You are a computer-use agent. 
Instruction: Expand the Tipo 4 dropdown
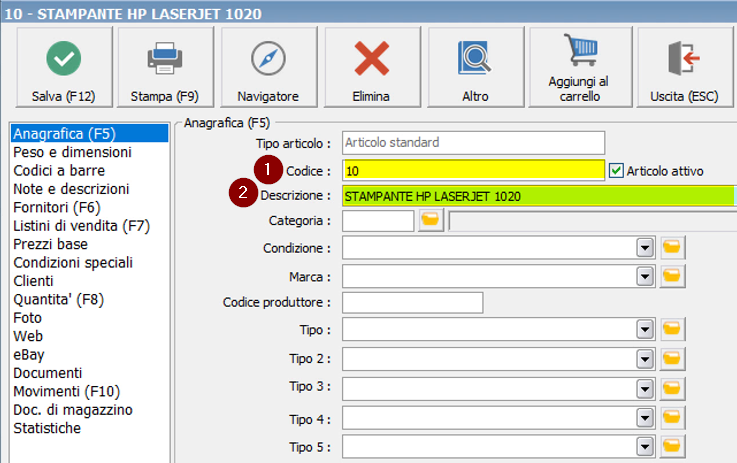click(645, 417)
